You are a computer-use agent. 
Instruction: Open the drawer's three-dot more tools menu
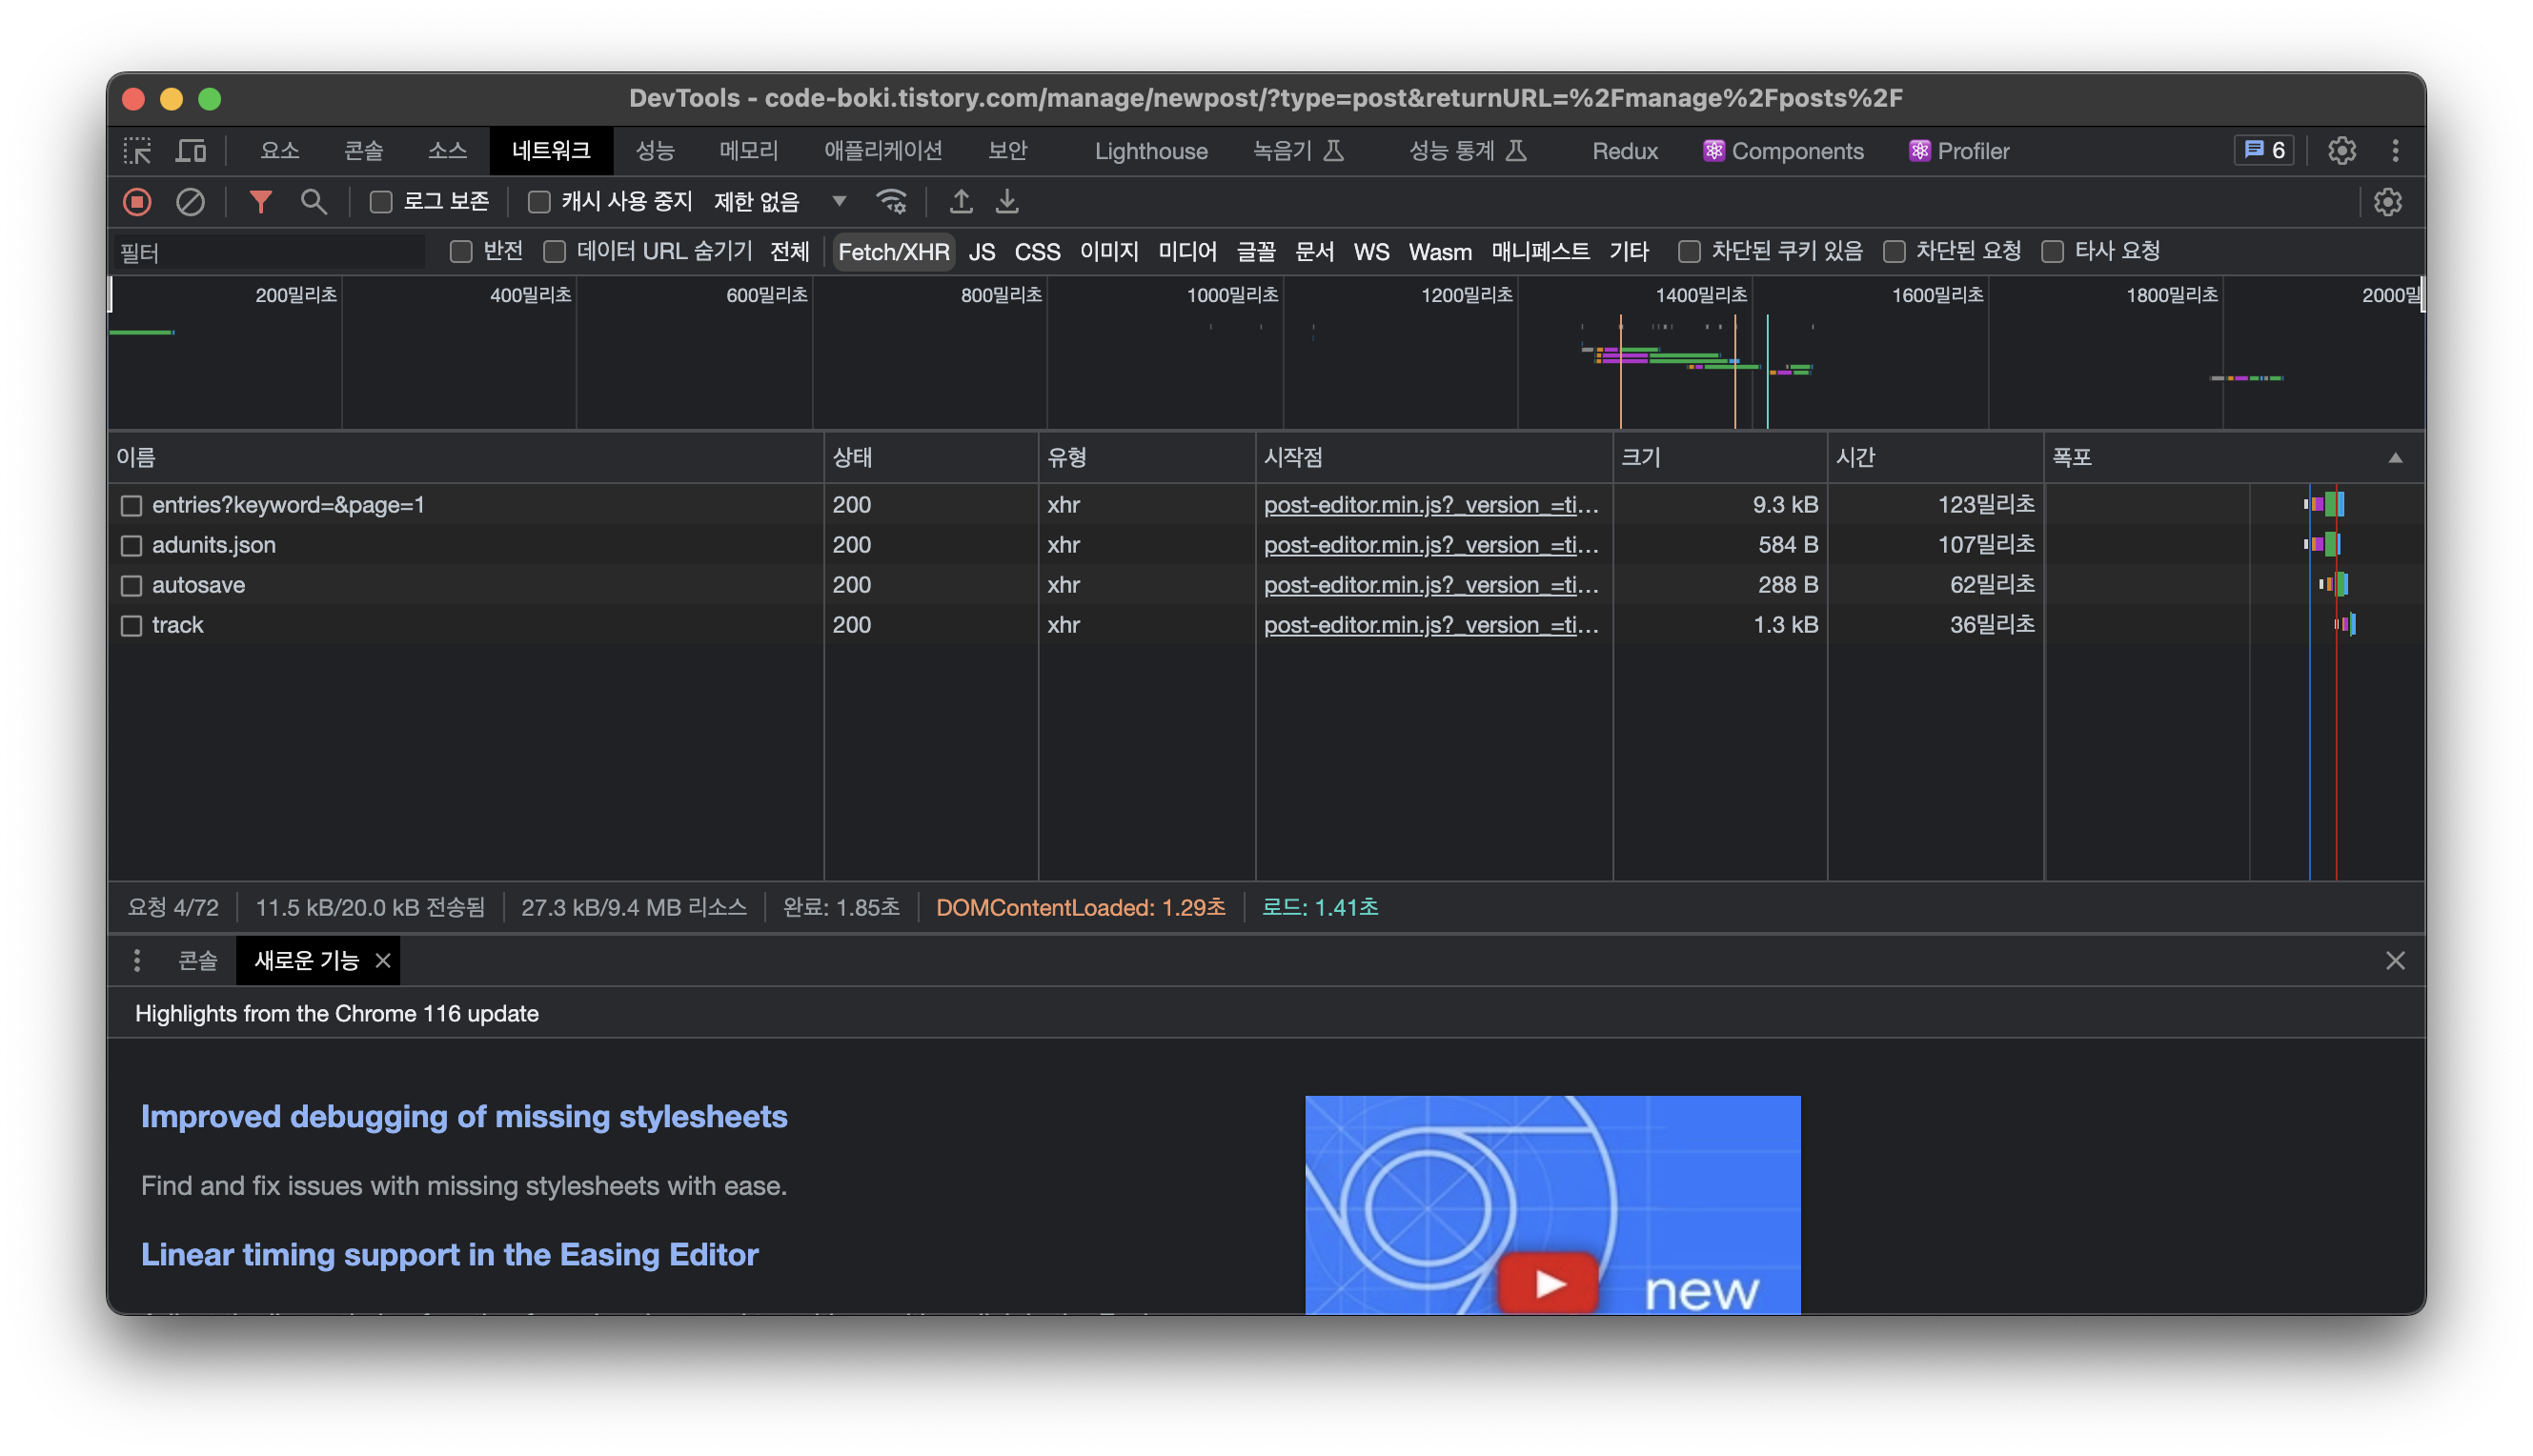[137, 961]
